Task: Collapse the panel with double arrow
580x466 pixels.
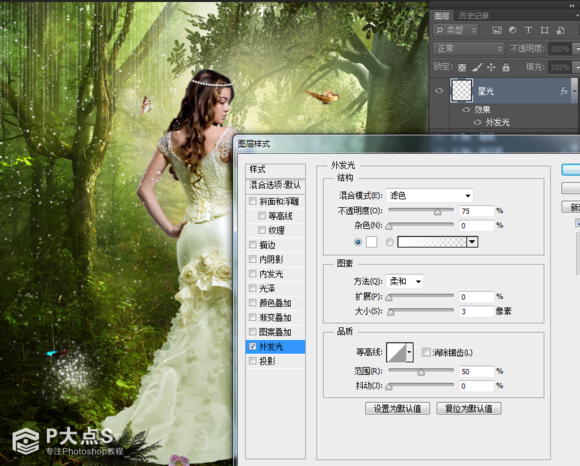Action: [x=572, y=6]
